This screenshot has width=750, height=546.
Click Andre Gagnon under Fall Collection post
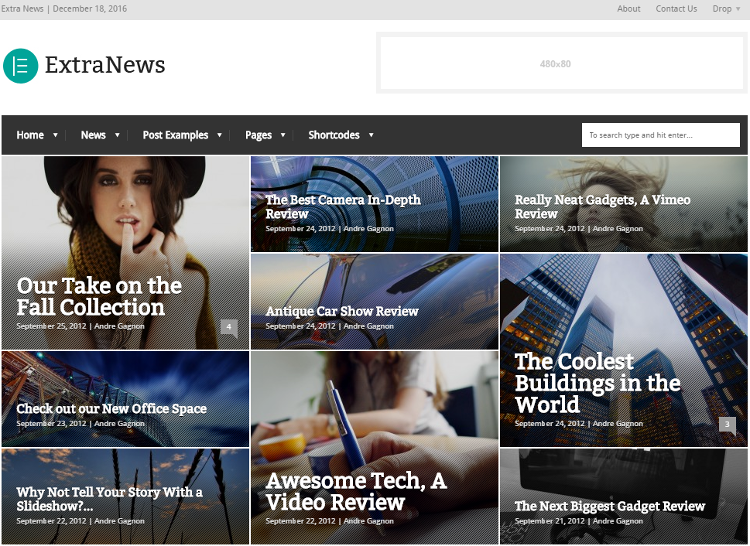point(119,326)
